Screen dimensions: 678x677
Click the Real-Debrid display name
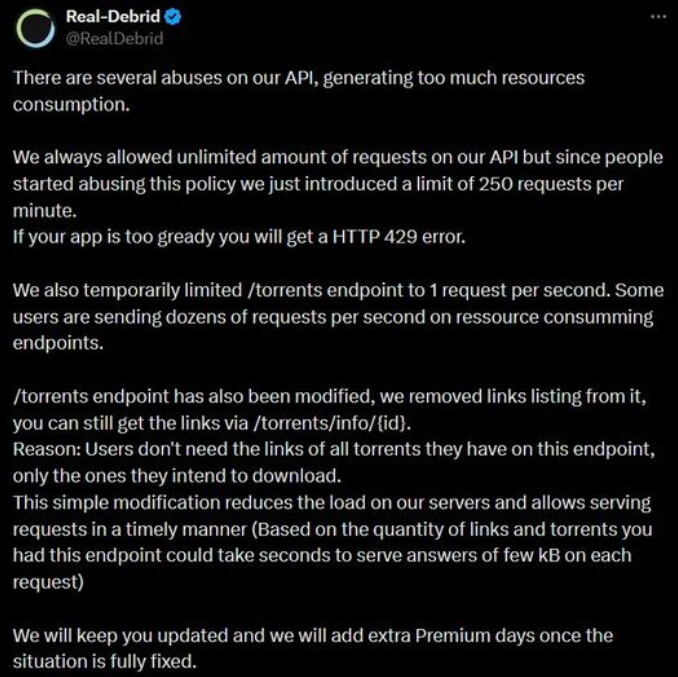click(x=113, y=17)
